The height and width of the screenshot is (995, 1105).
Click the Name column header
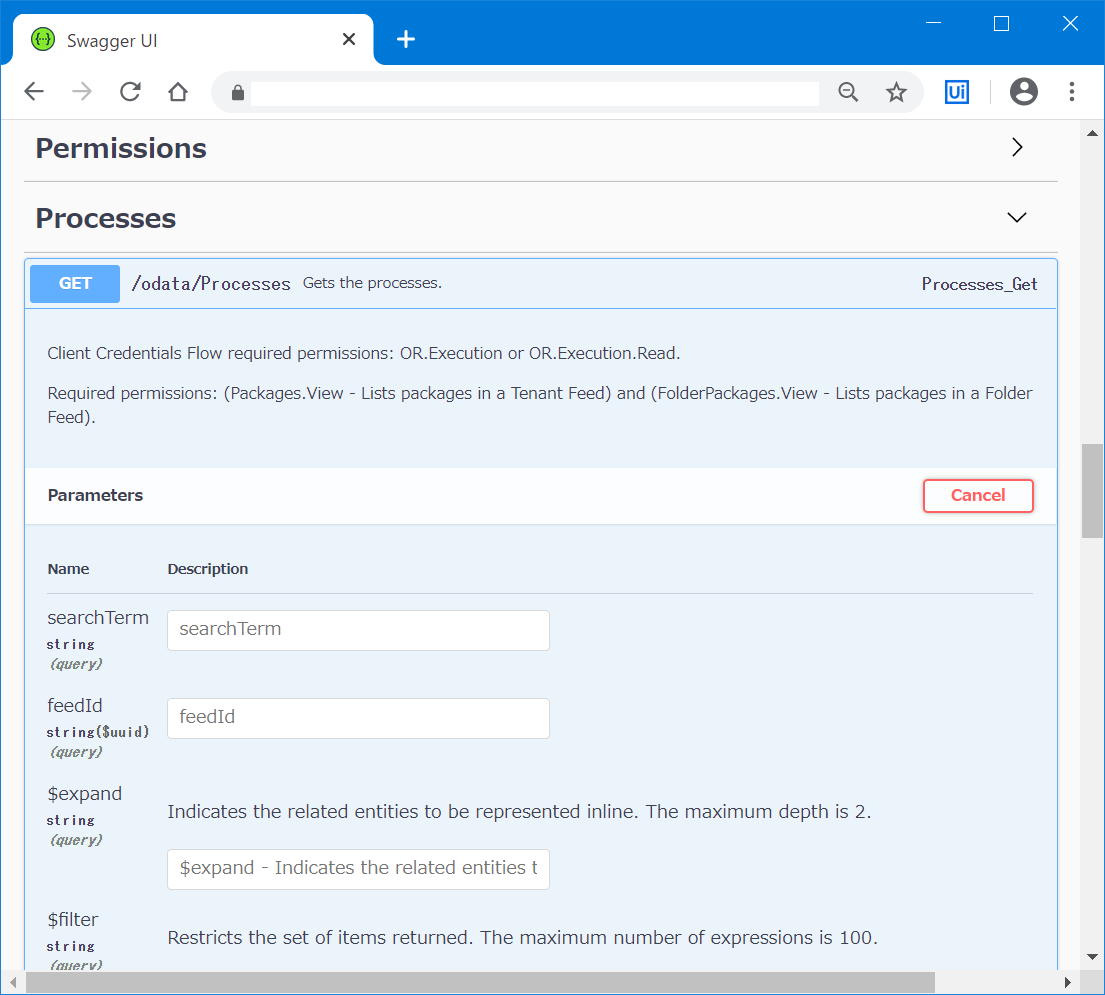pyautogui.click(x=68, y=569)
